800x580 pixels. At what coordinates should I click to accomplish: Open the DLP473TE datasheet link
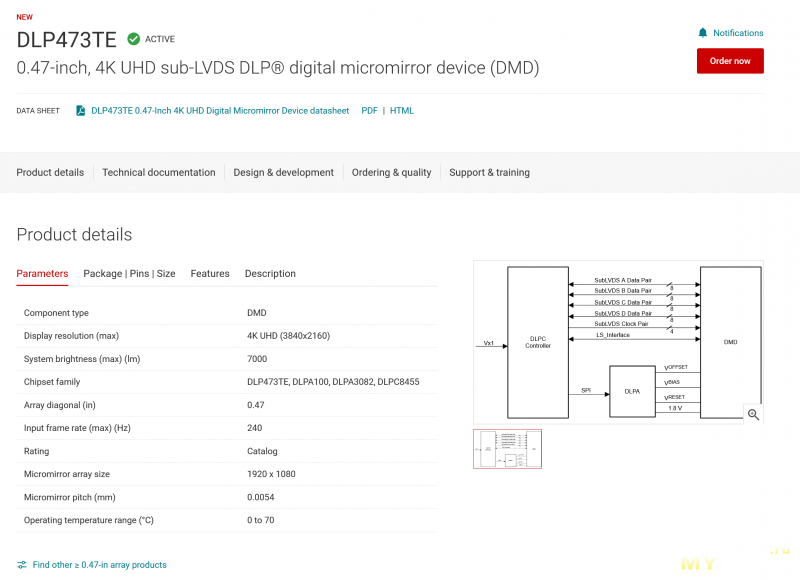pyautogui.click(x=220, y=111)
